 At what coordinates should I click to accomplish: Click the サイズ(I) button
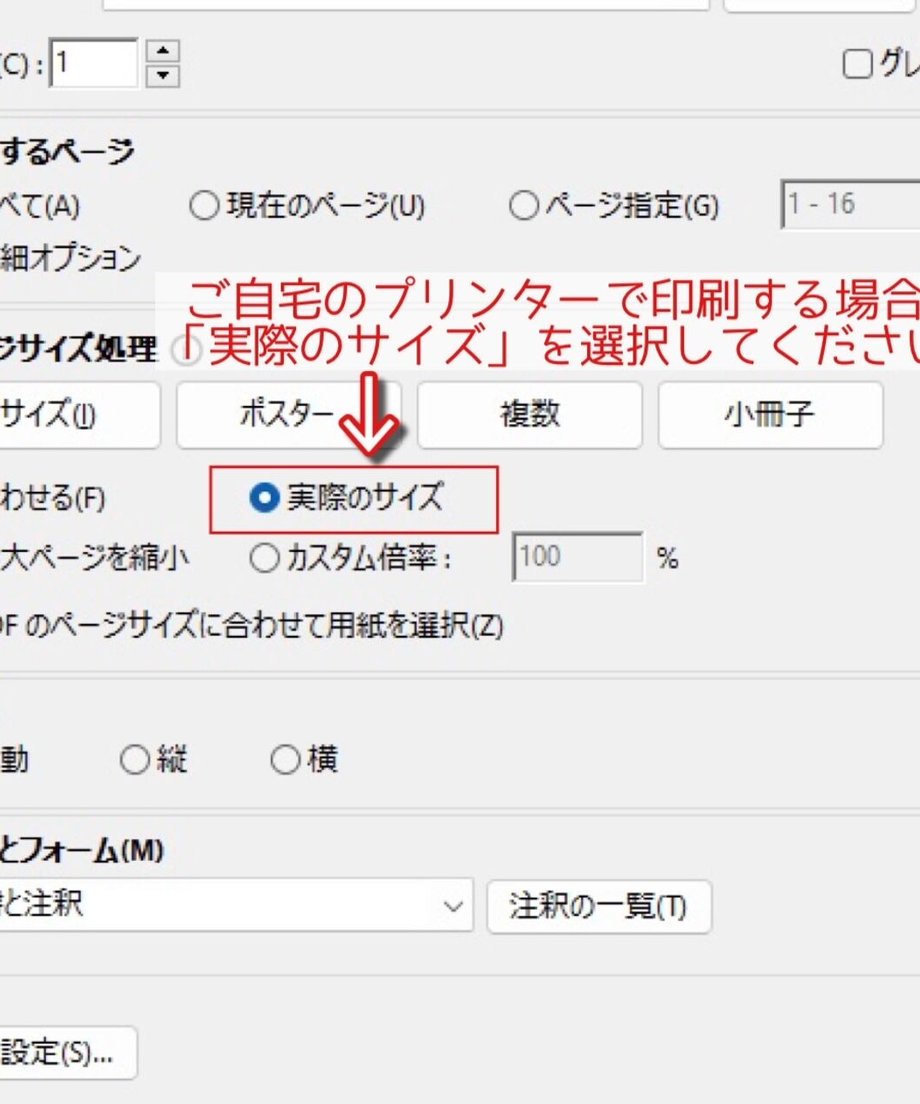[x=80, y=415]
